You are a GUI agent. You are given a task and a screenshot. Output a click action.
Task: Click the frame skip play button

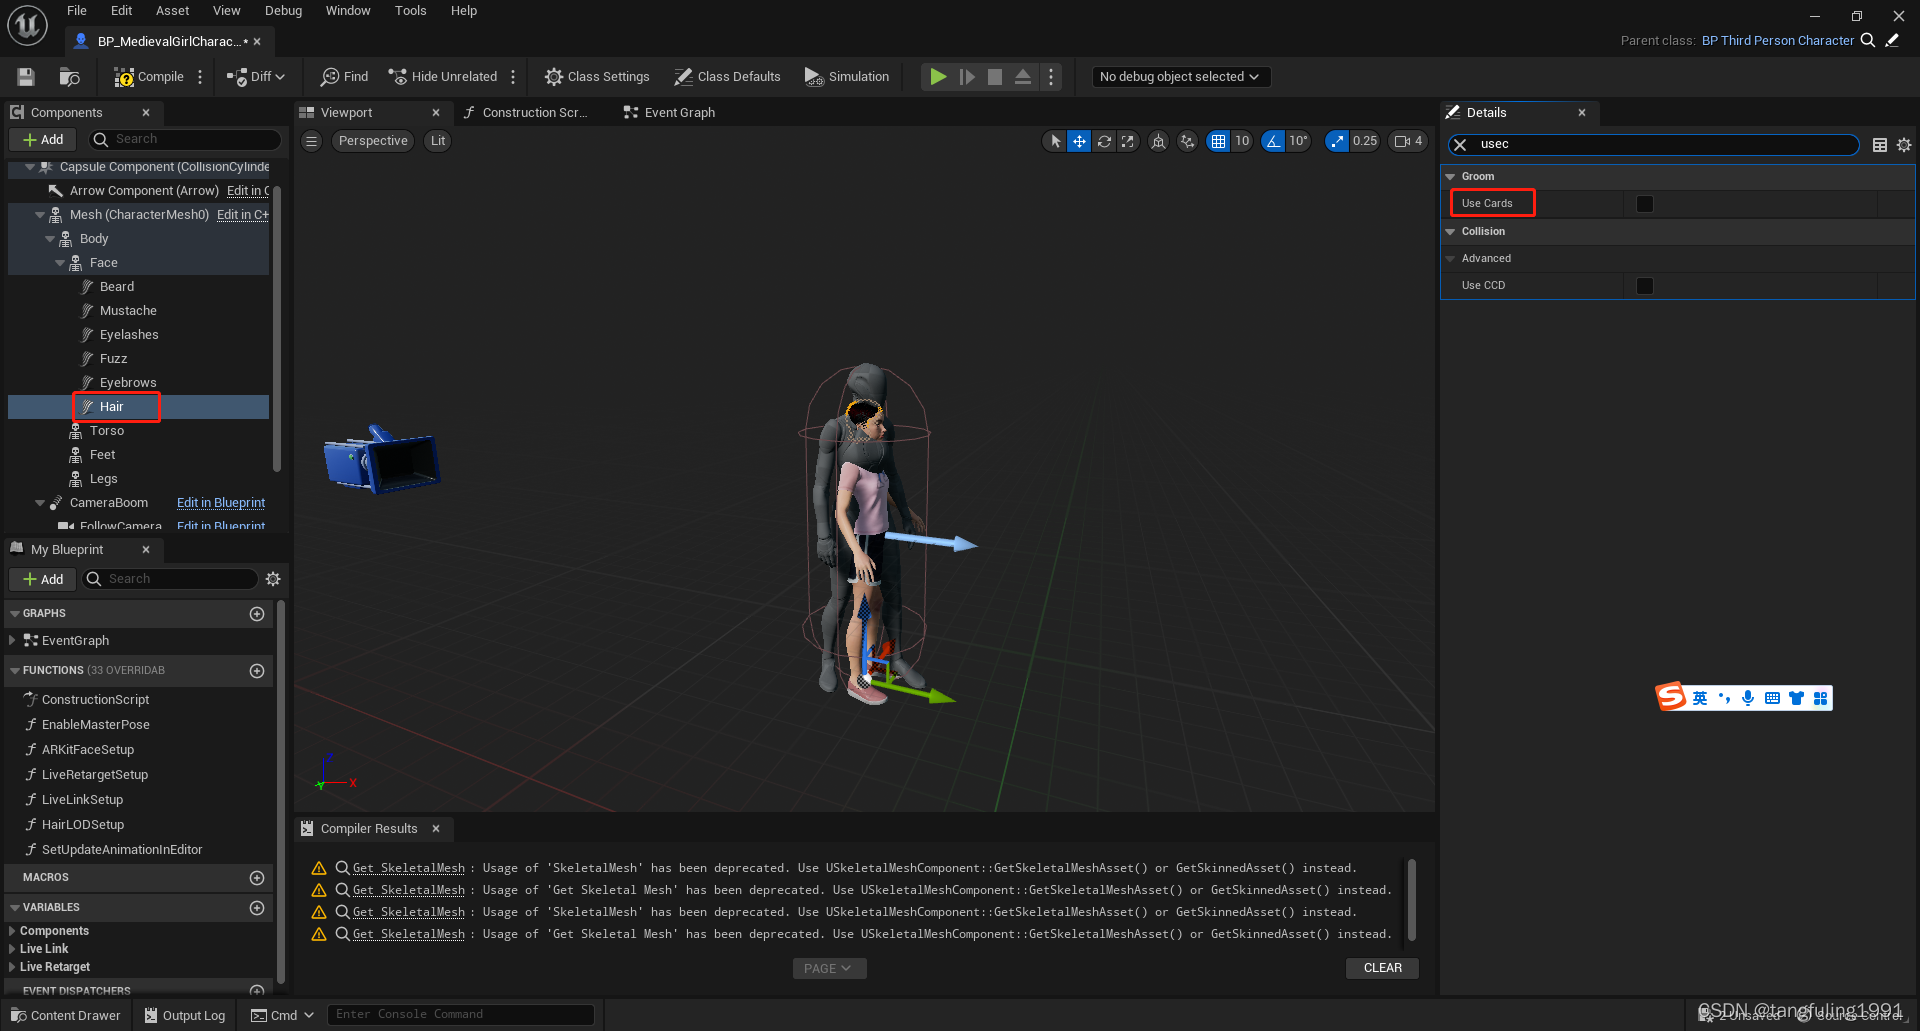967,77
